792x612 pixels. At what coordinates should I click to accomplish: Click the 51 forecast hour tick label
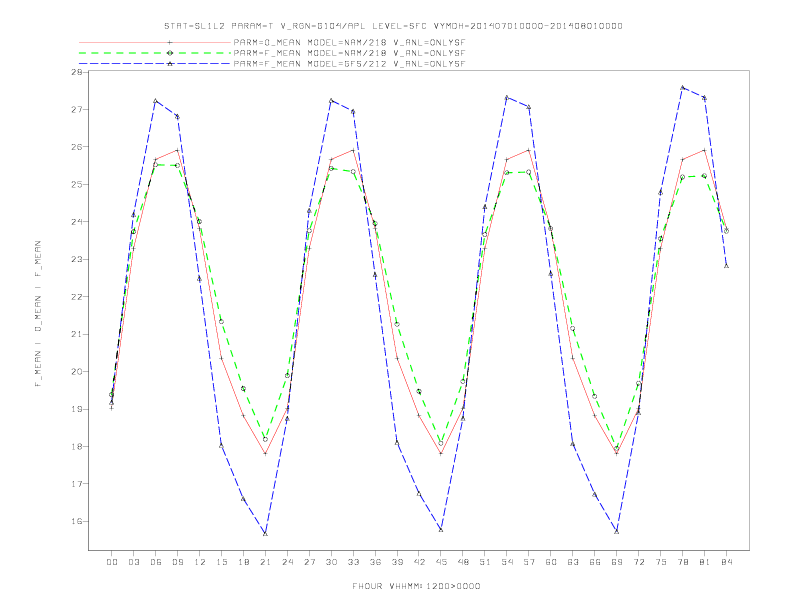485,562
